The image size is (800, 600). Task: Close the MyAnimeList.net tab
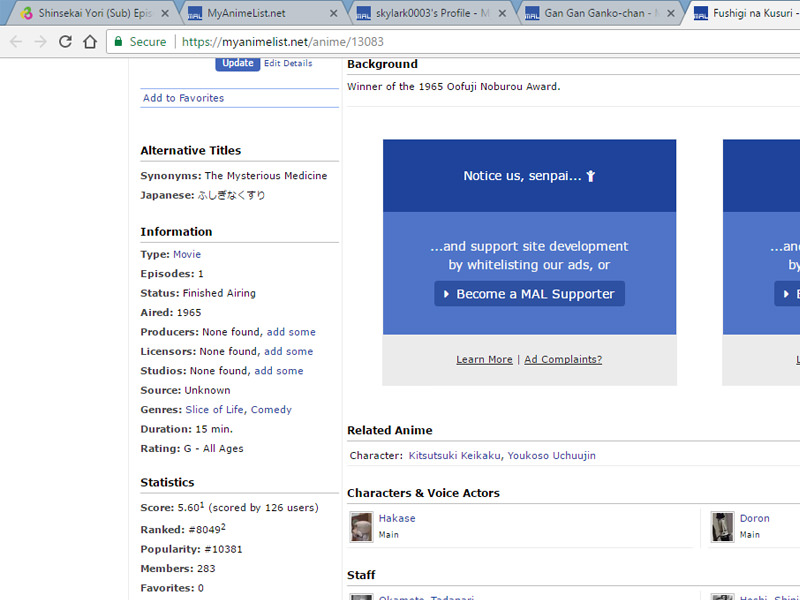coord(333,14)
